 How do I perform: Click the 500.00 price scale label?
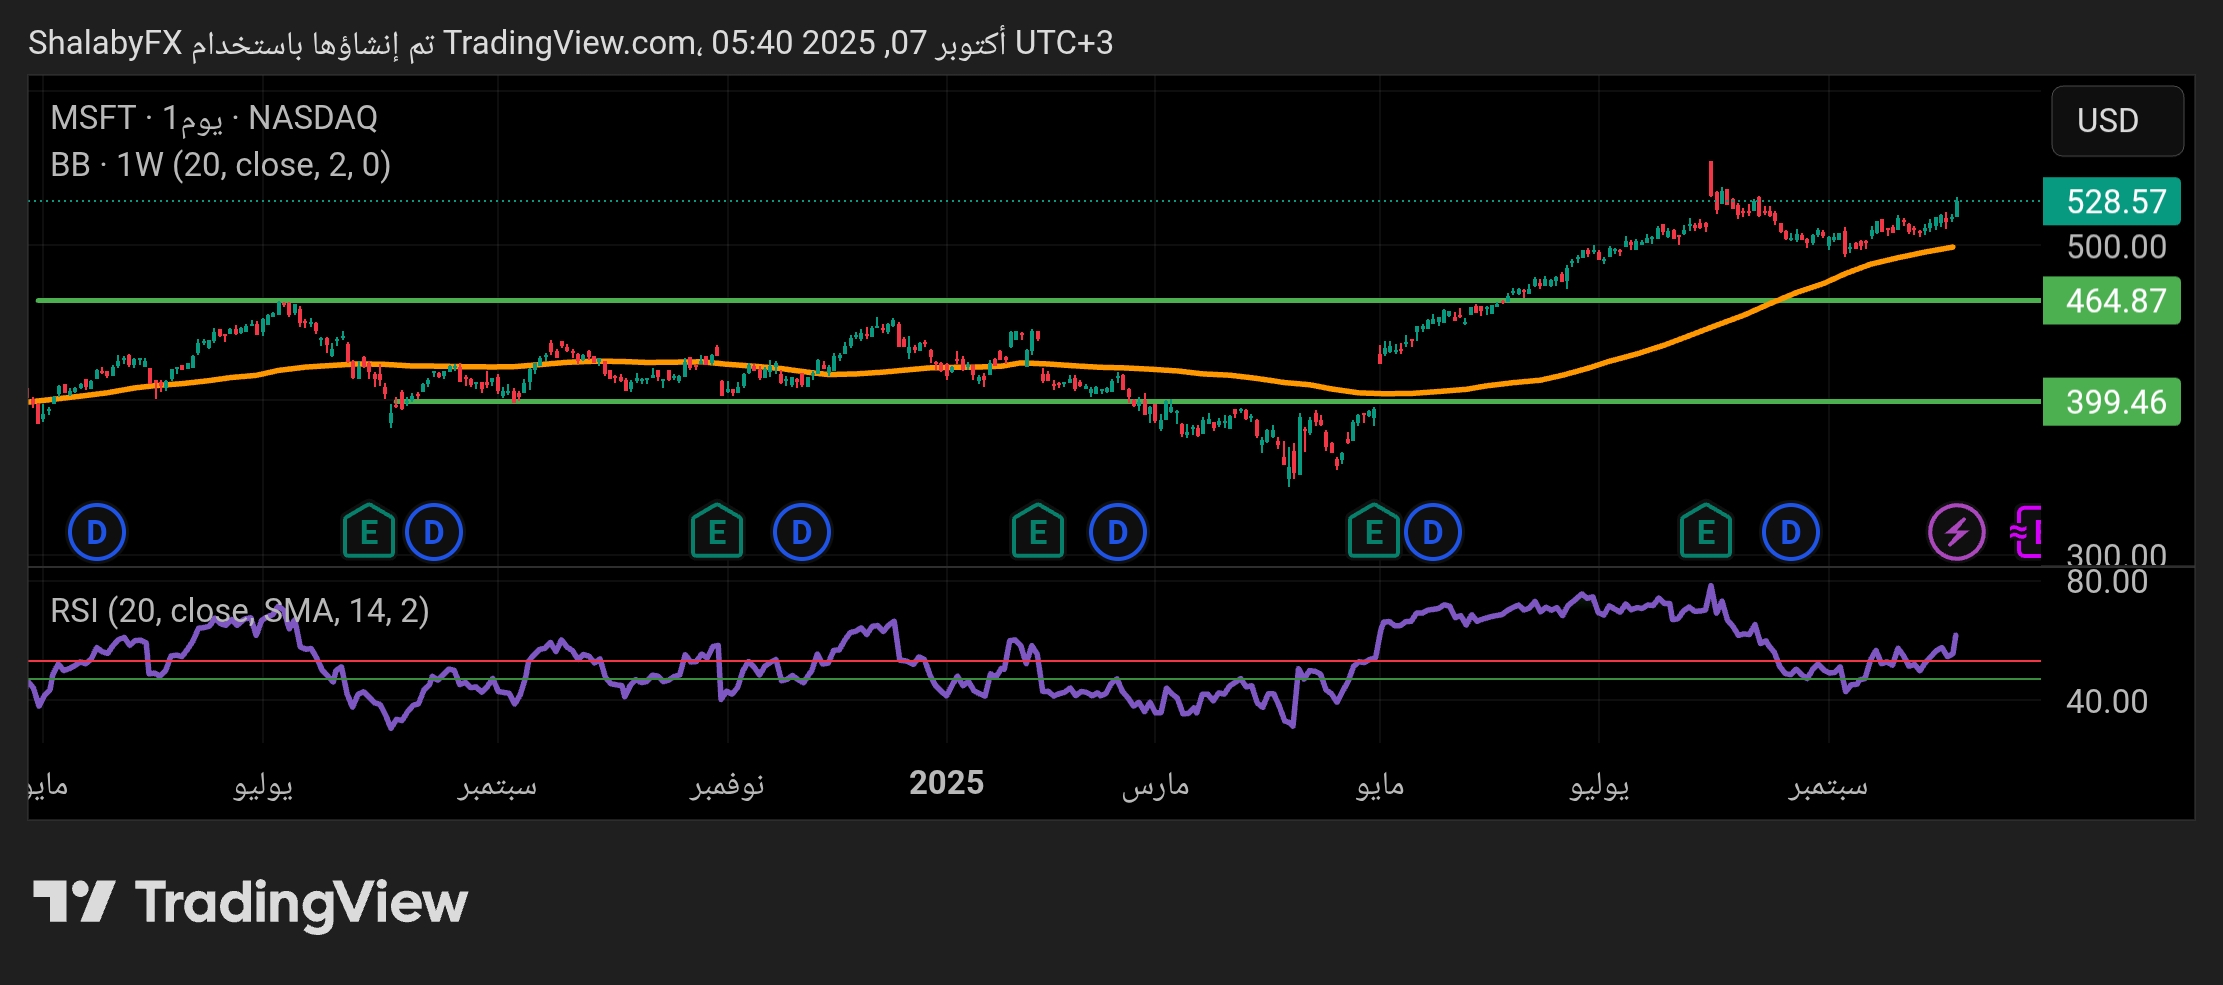click(x=2116, y=247)
